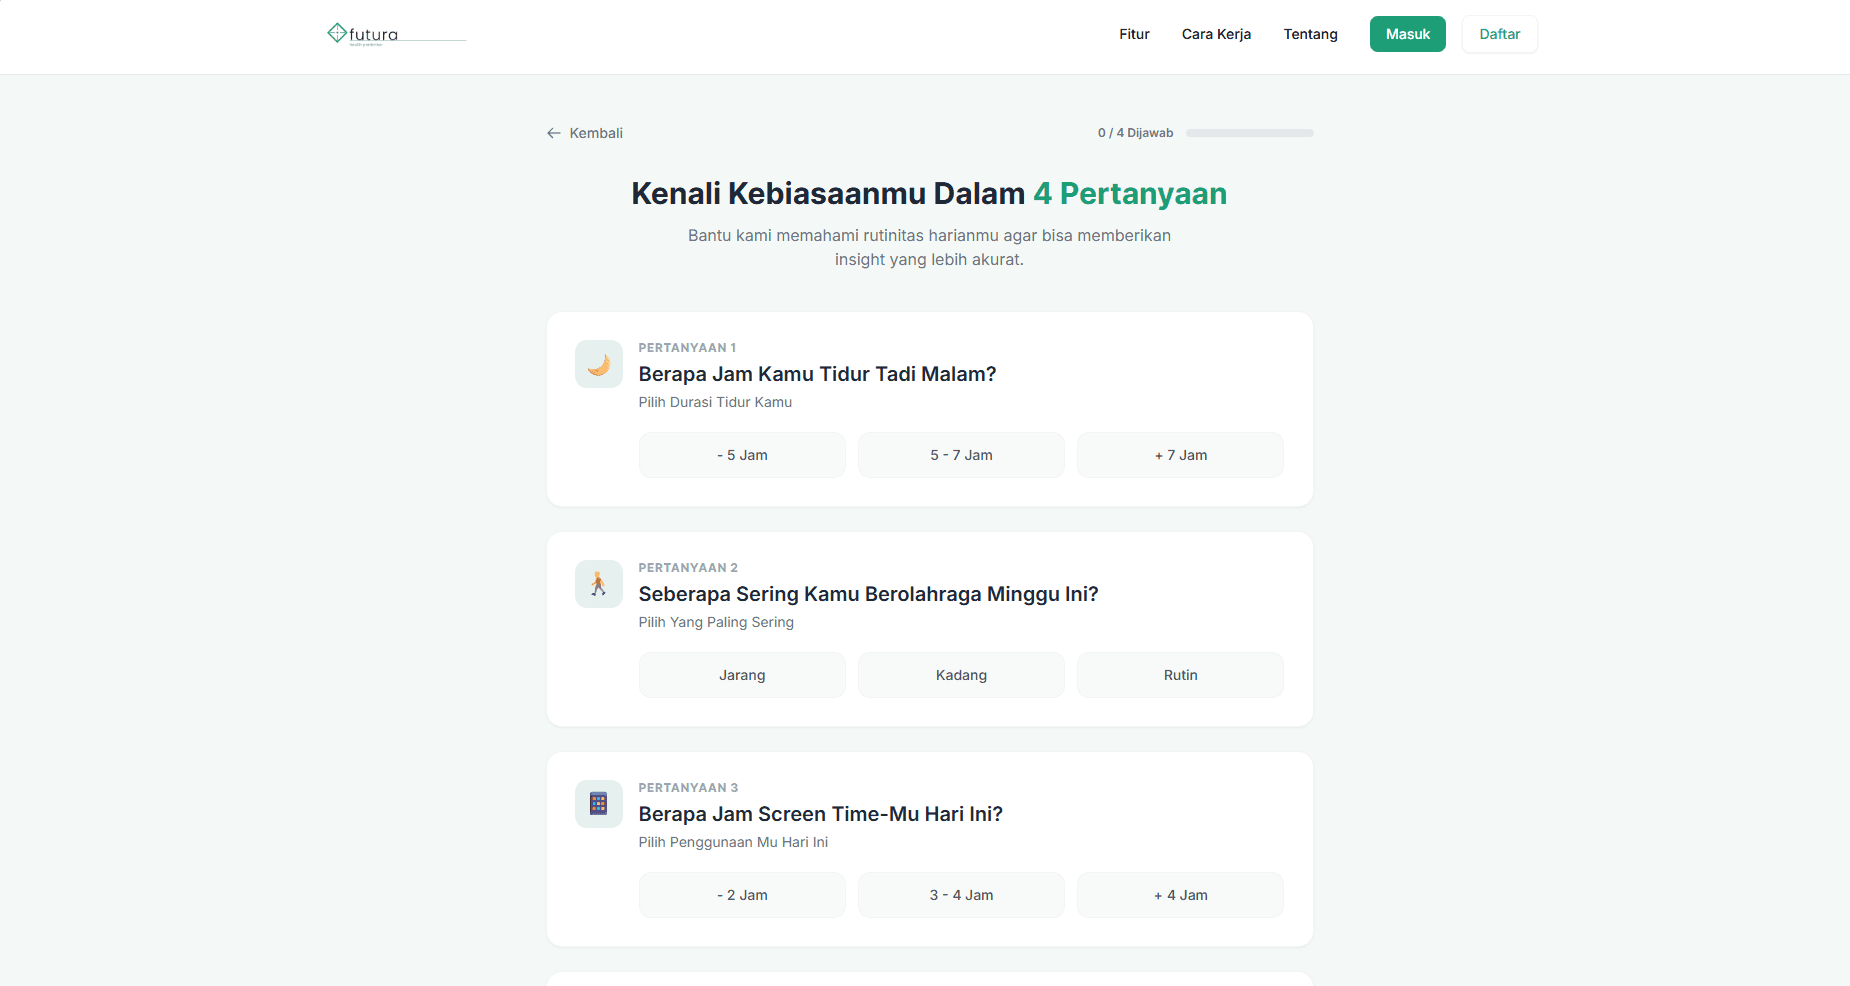Choose 'Kadang' exercise option
This screenshot has height=986, width=1850.
click(x=961, y=675)
